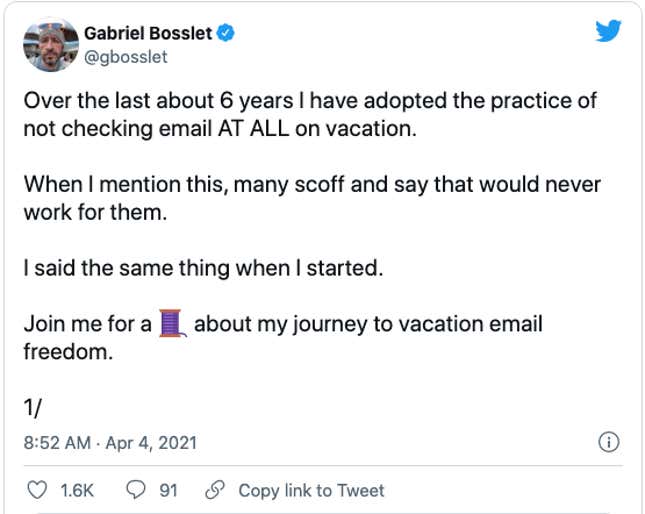This screenshot has width=645, height=514.
Task: Click the Apr 4, 2021 date
Action: 151,443
